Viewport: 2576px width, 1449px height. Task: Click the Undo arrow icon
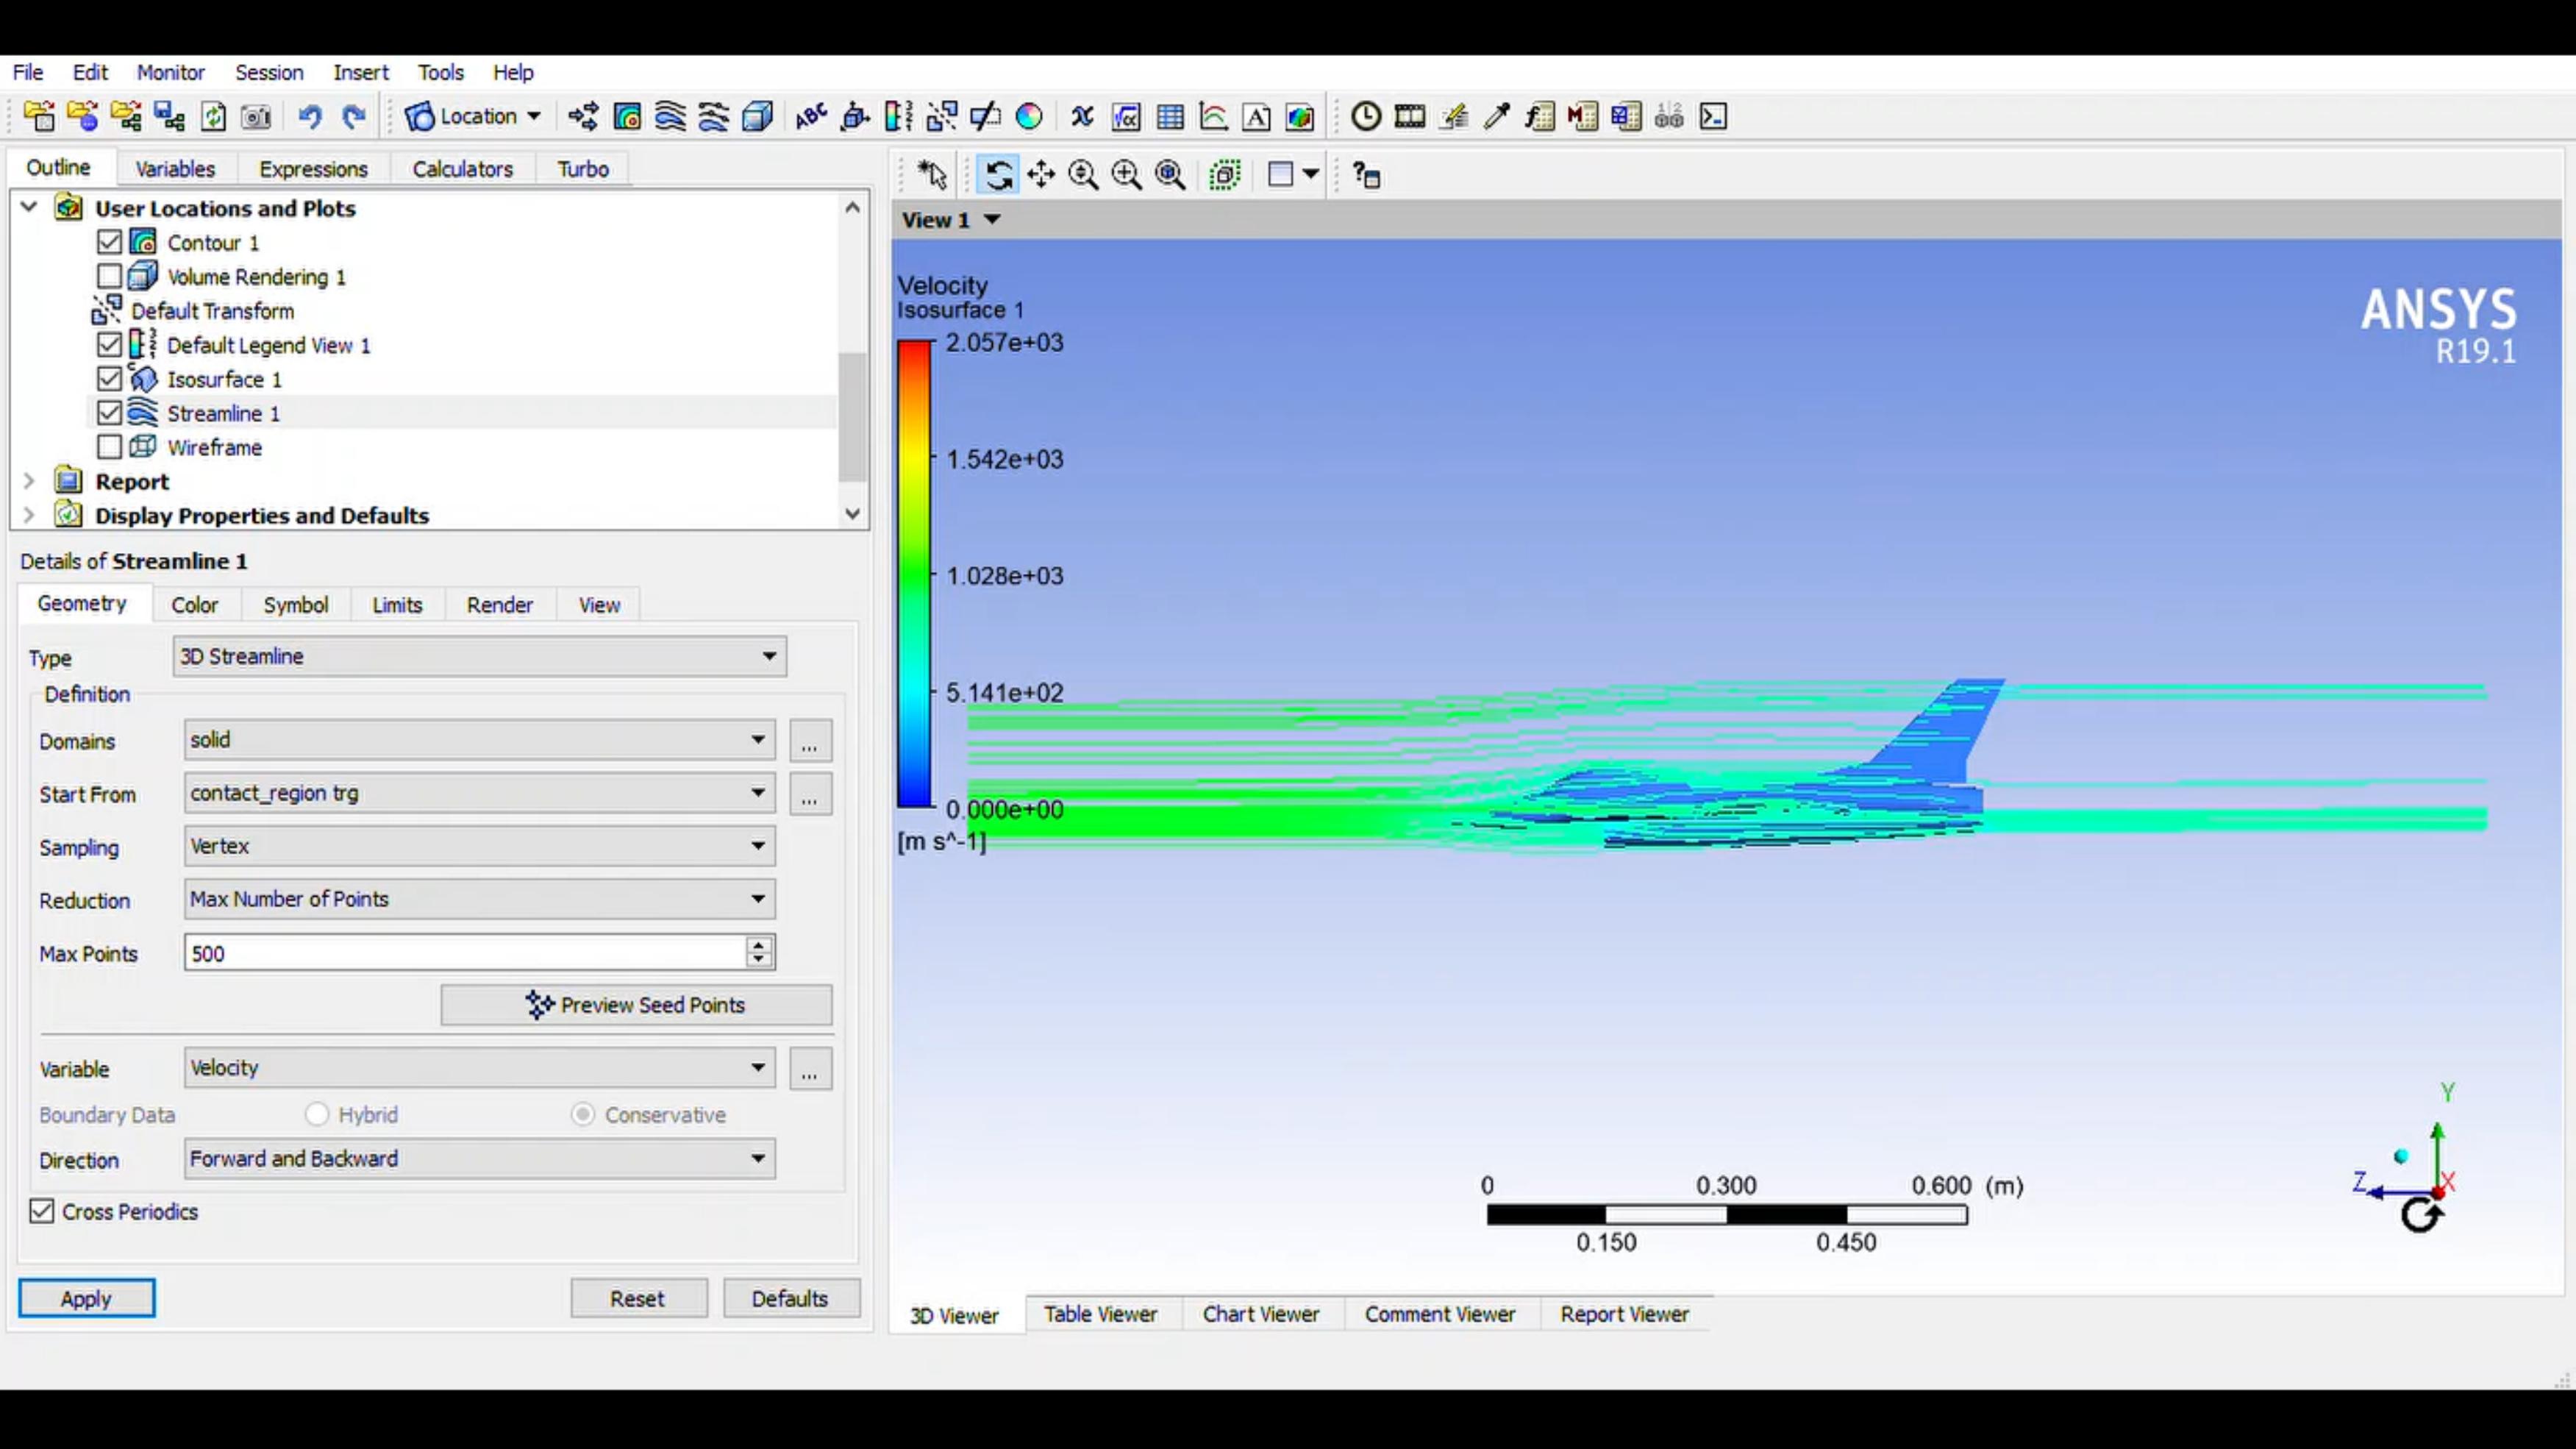(x=309, y=117)
